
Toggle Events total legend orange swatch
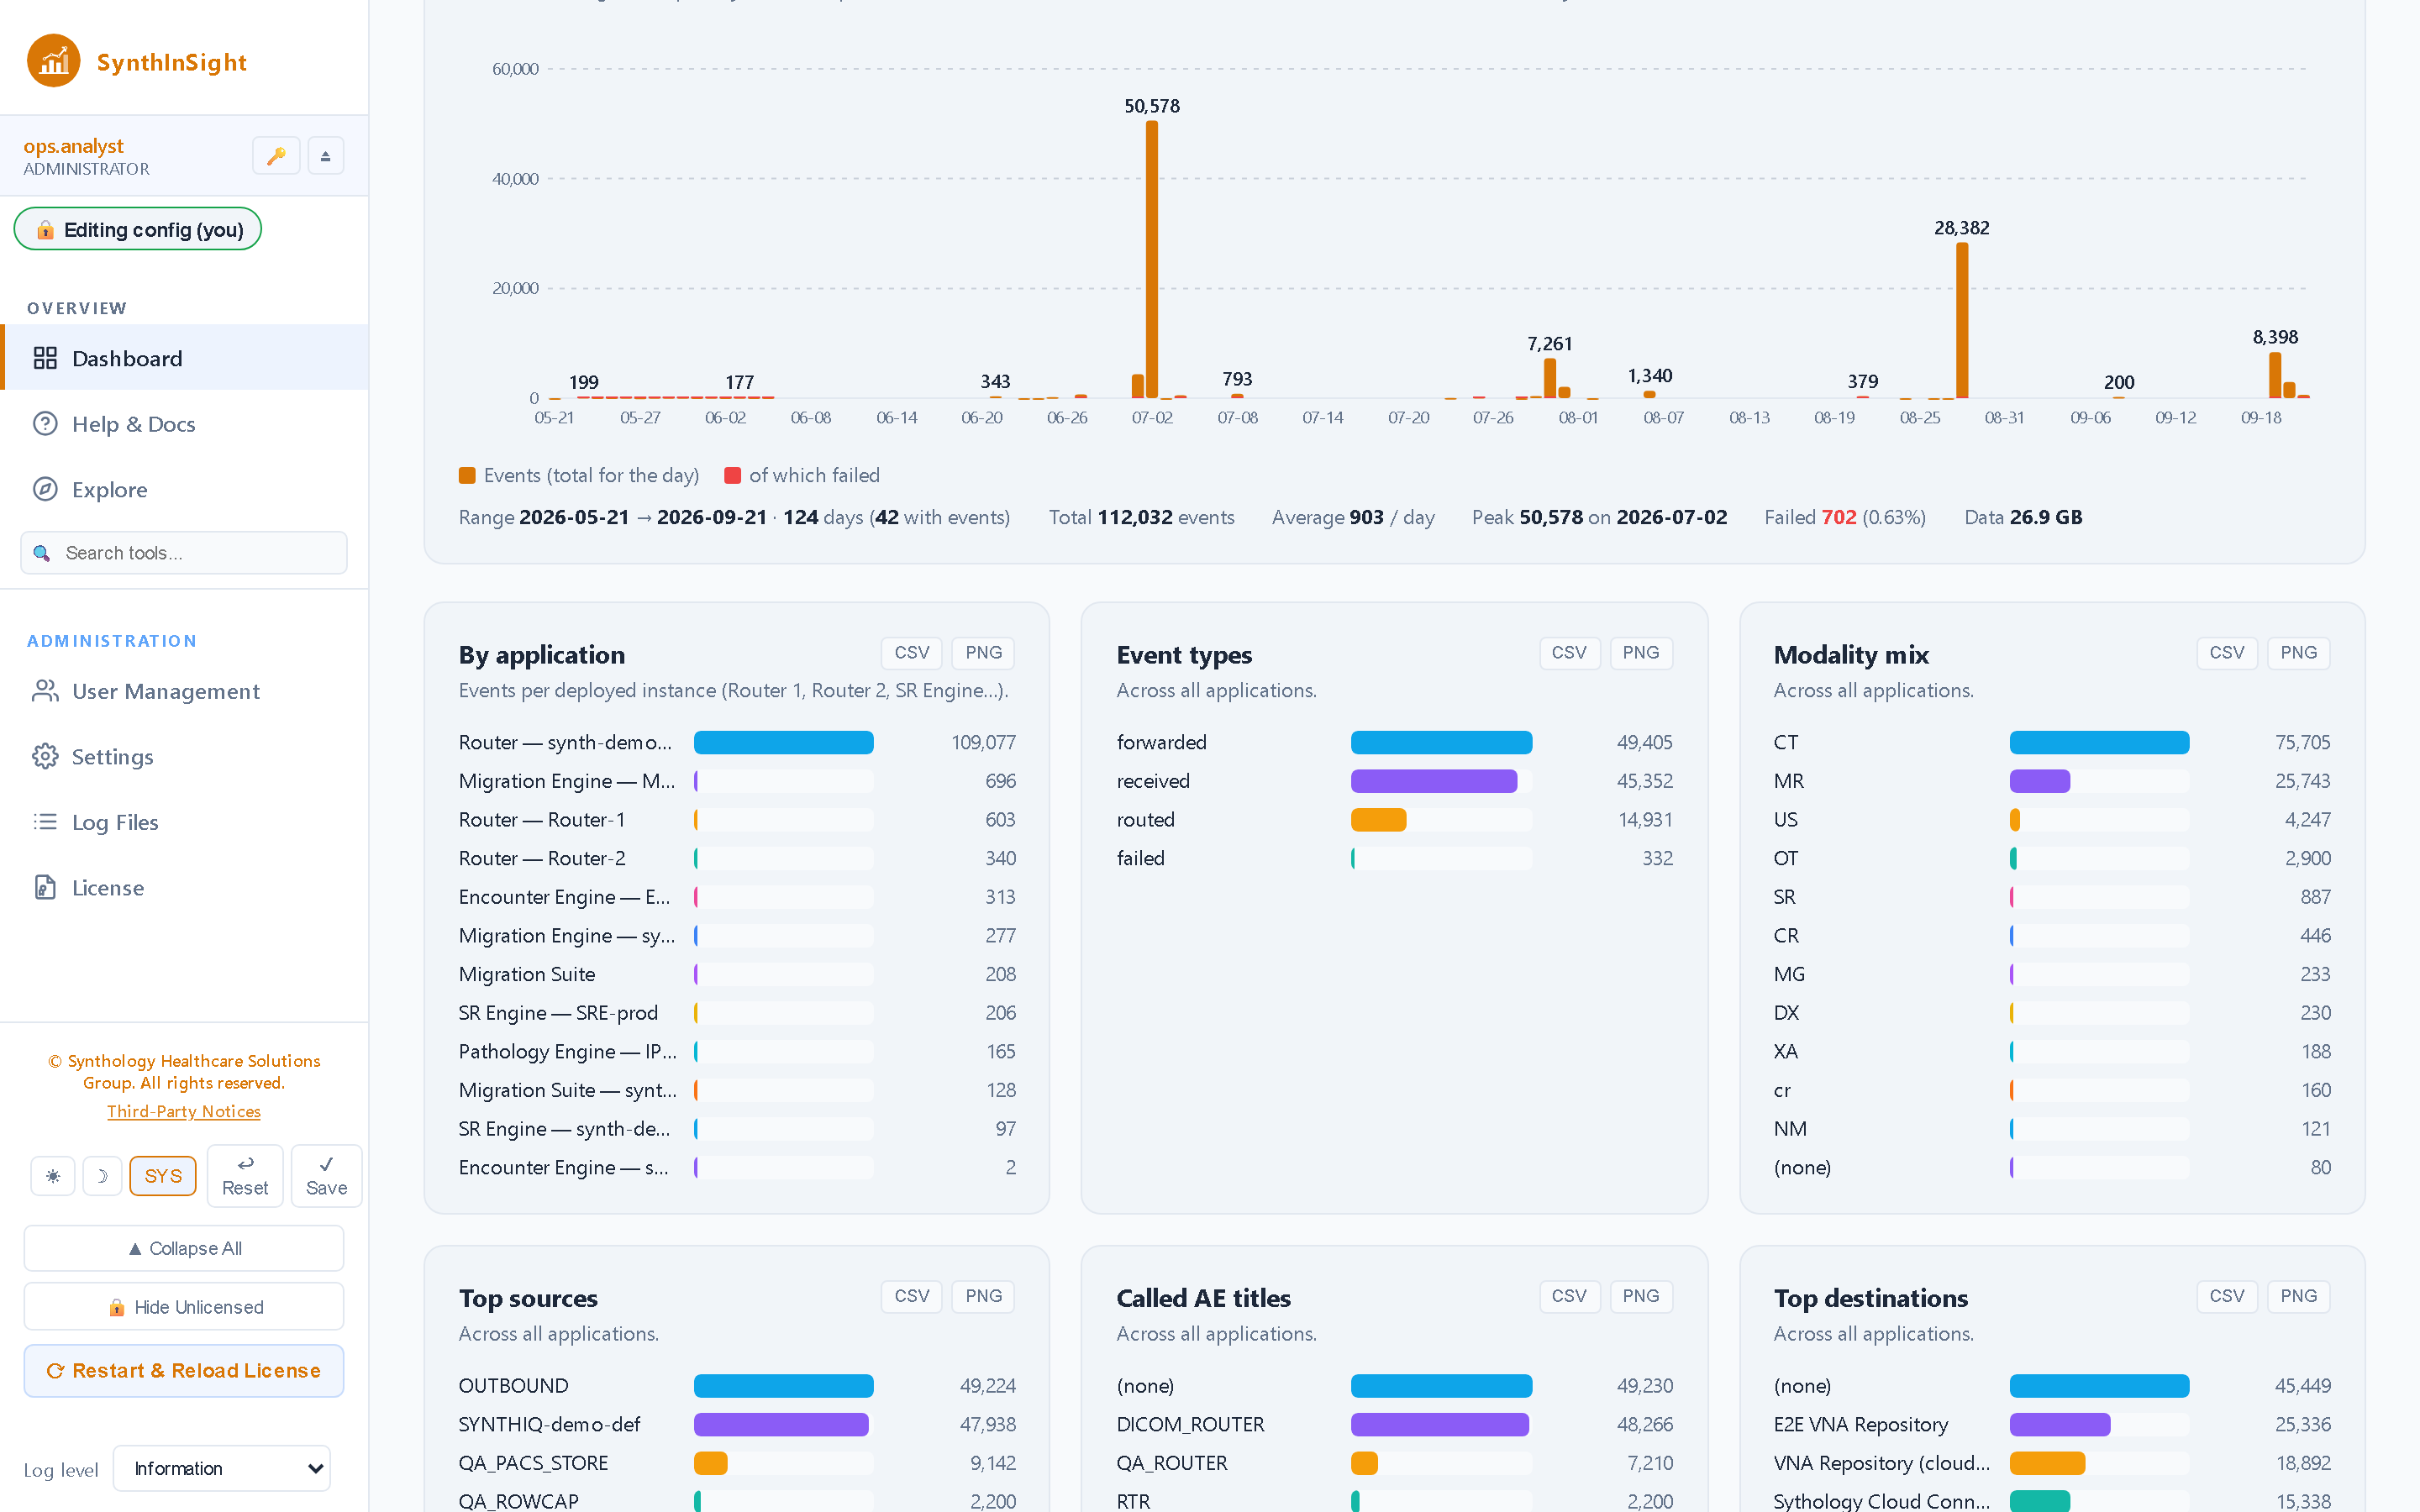tap(467, 476)
